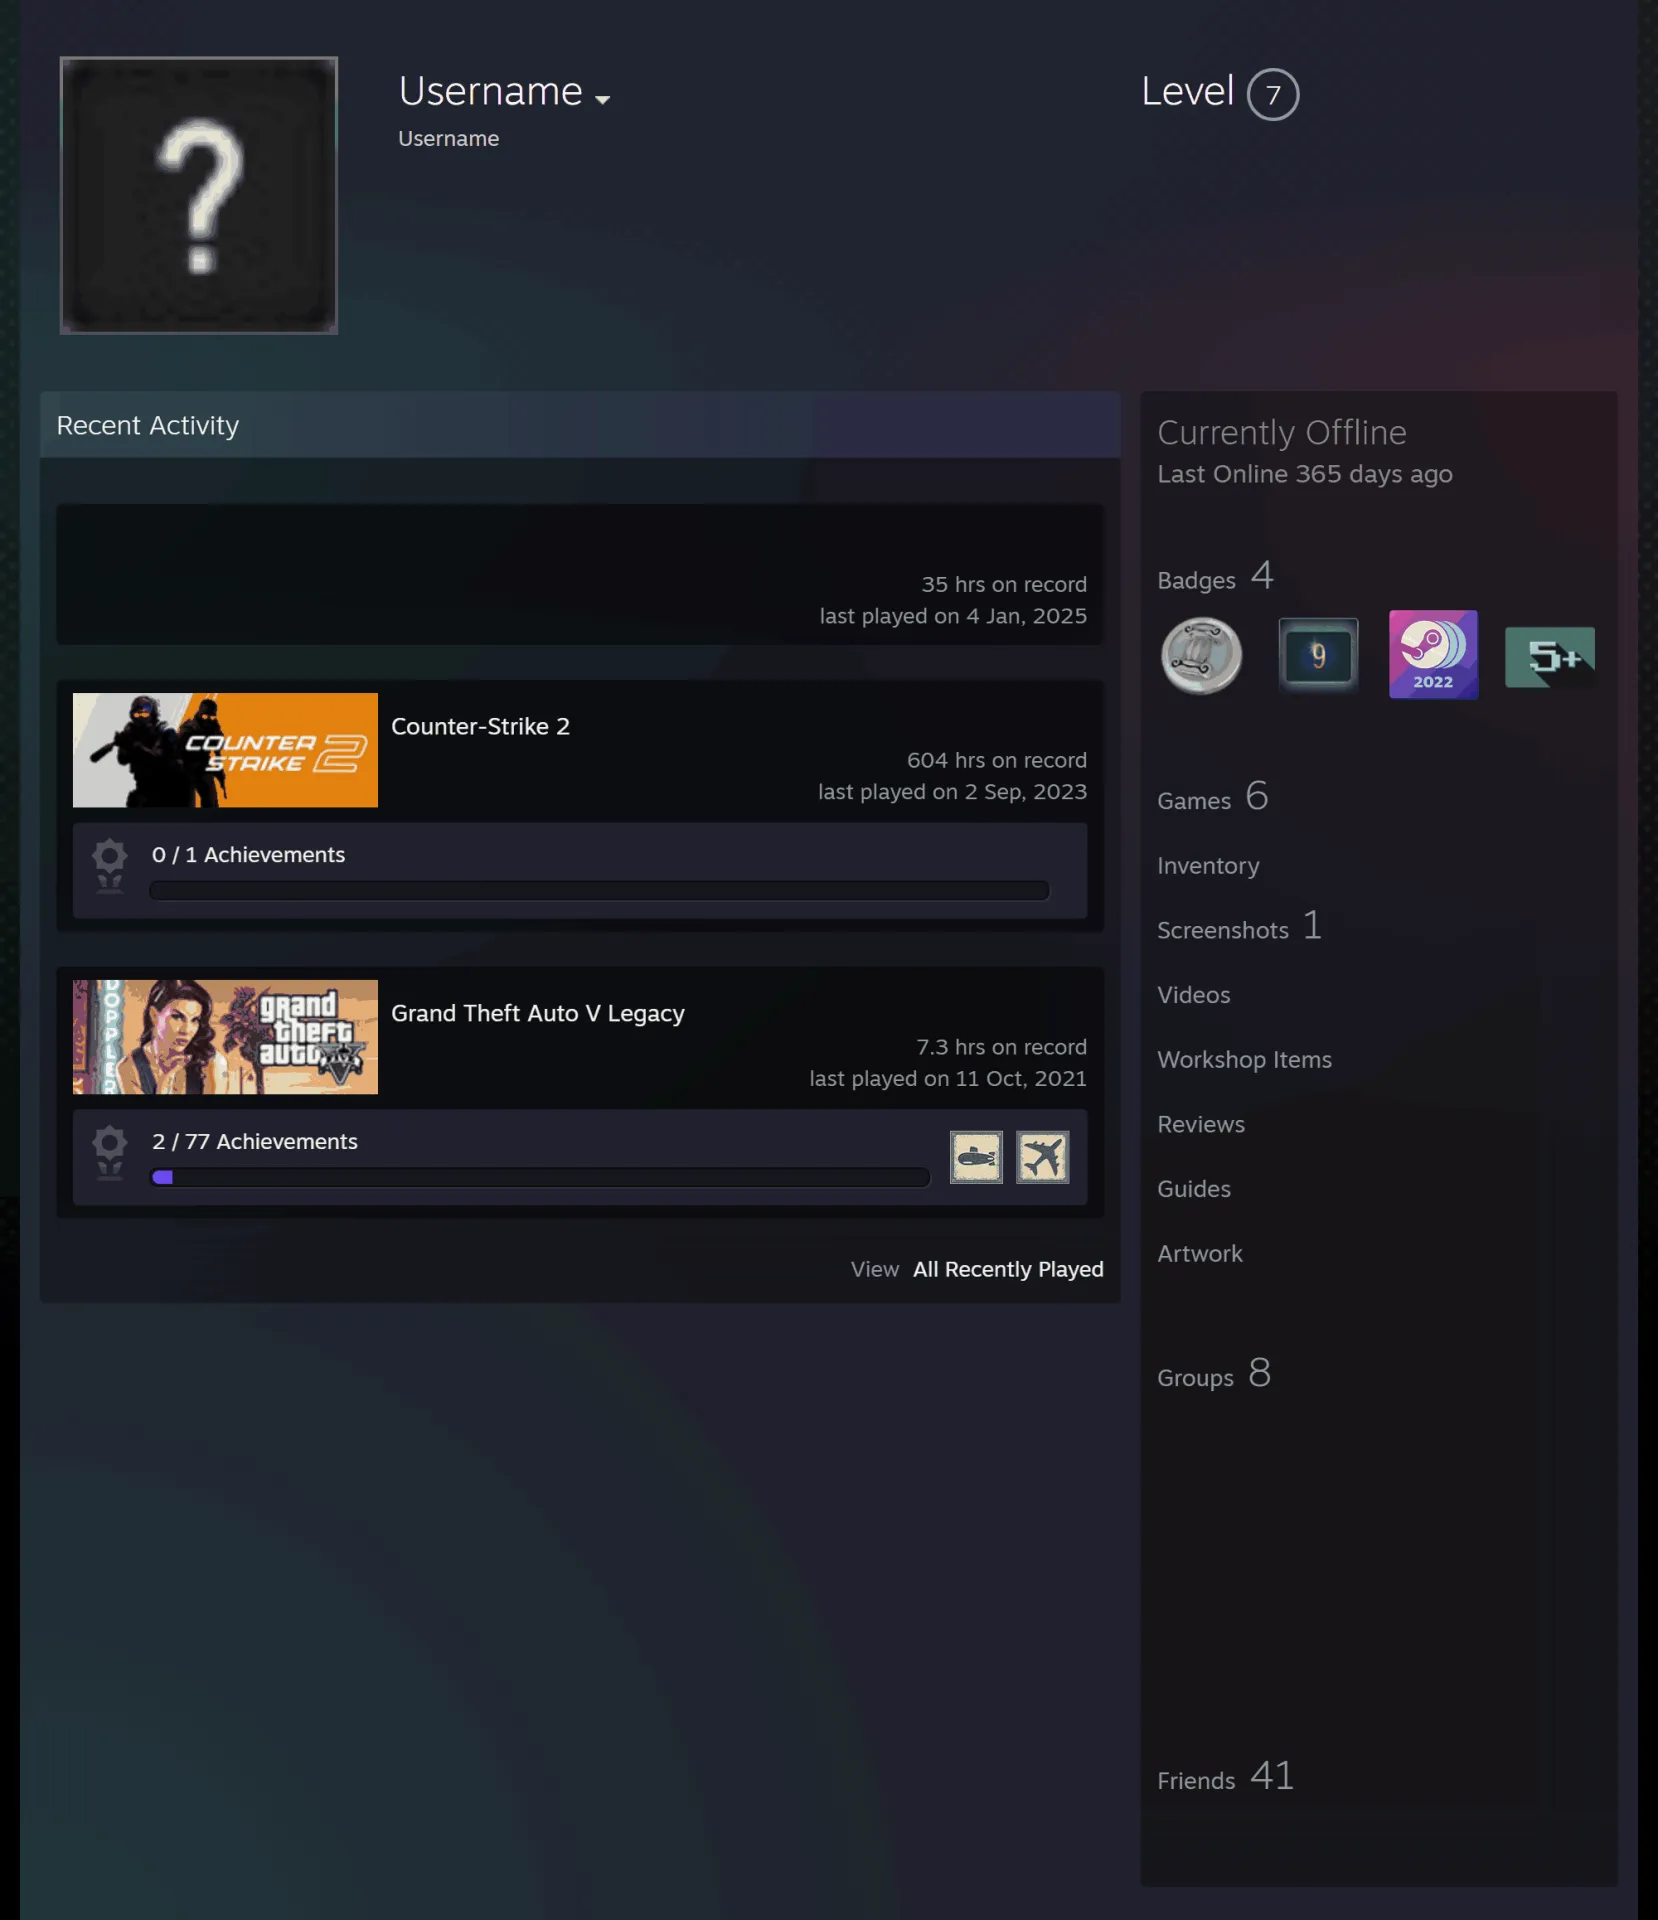The width and height of the screenshot is (1658, 1920).
Task: Click '35 hrs on record' text
Action: point(1004,584)
